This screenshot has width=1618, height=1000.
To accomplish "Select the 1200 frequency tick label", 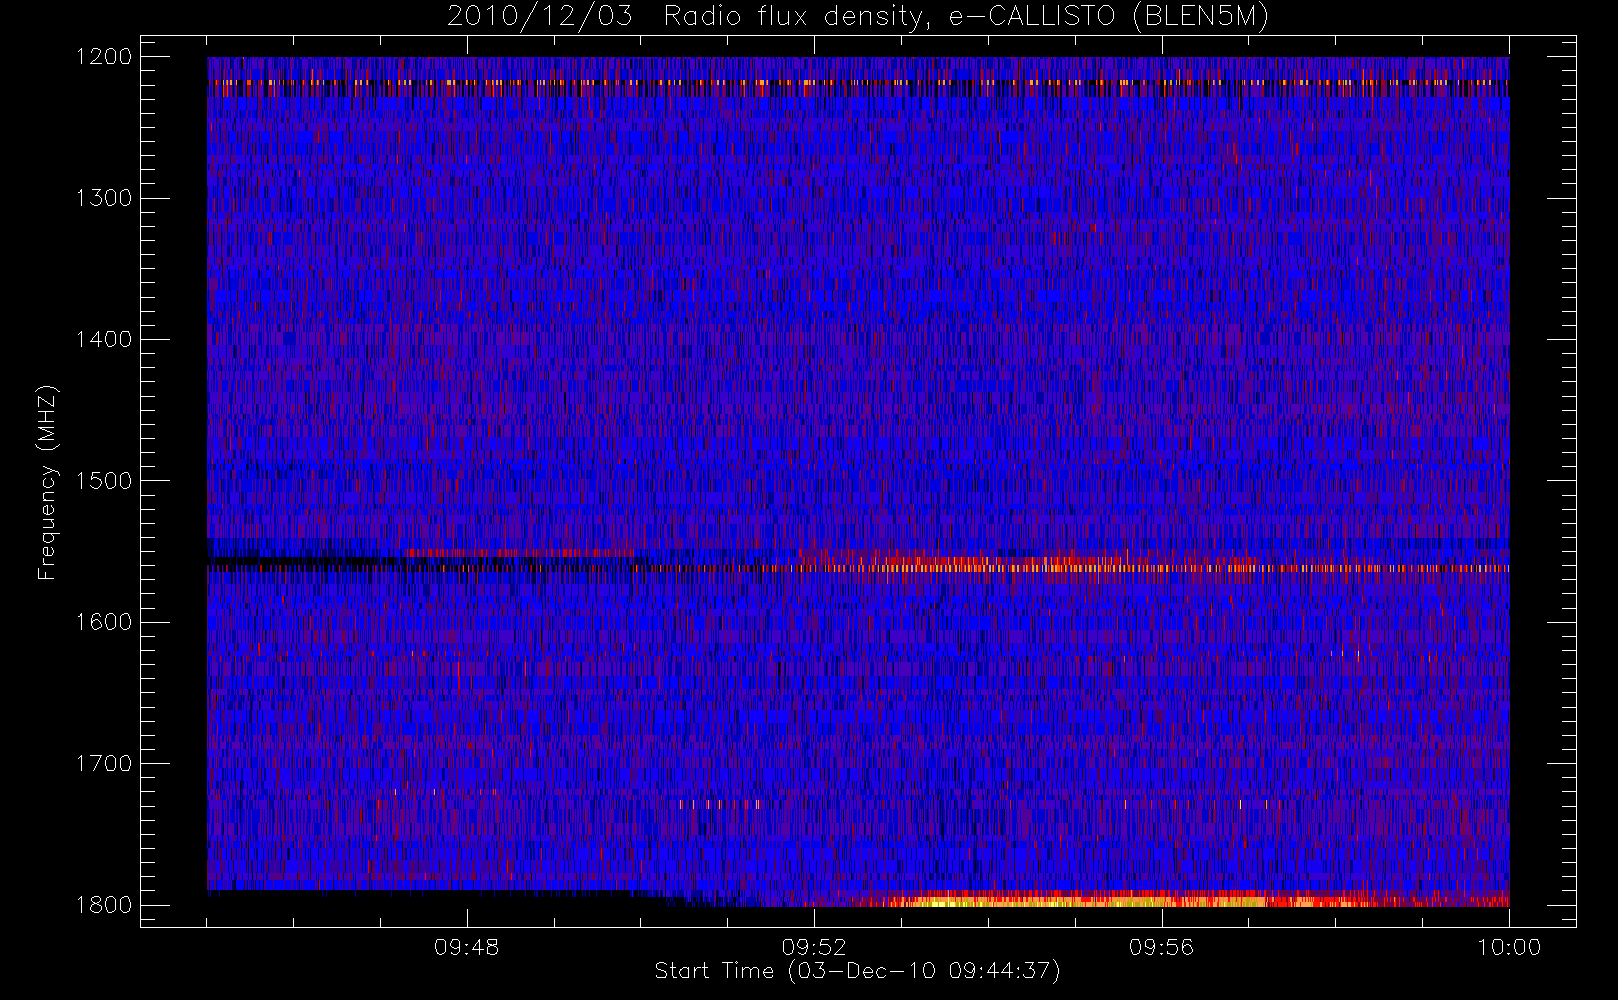I will (x=104, y=57).
